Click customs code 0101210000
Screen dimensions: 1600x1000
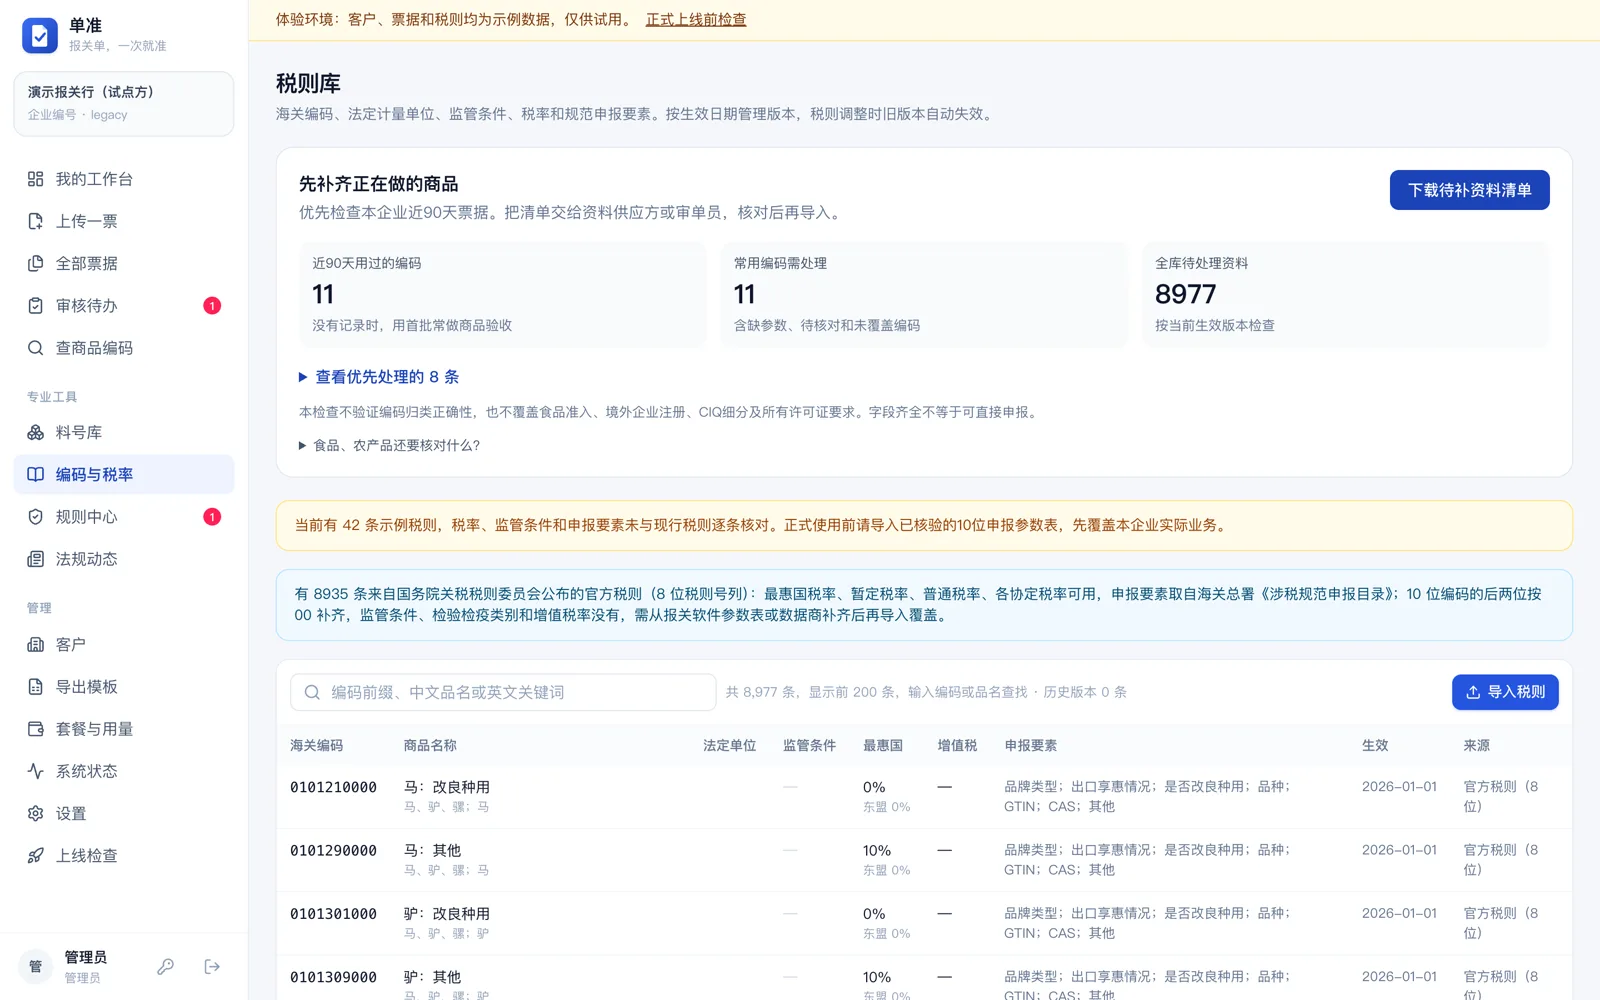[333, 787]
